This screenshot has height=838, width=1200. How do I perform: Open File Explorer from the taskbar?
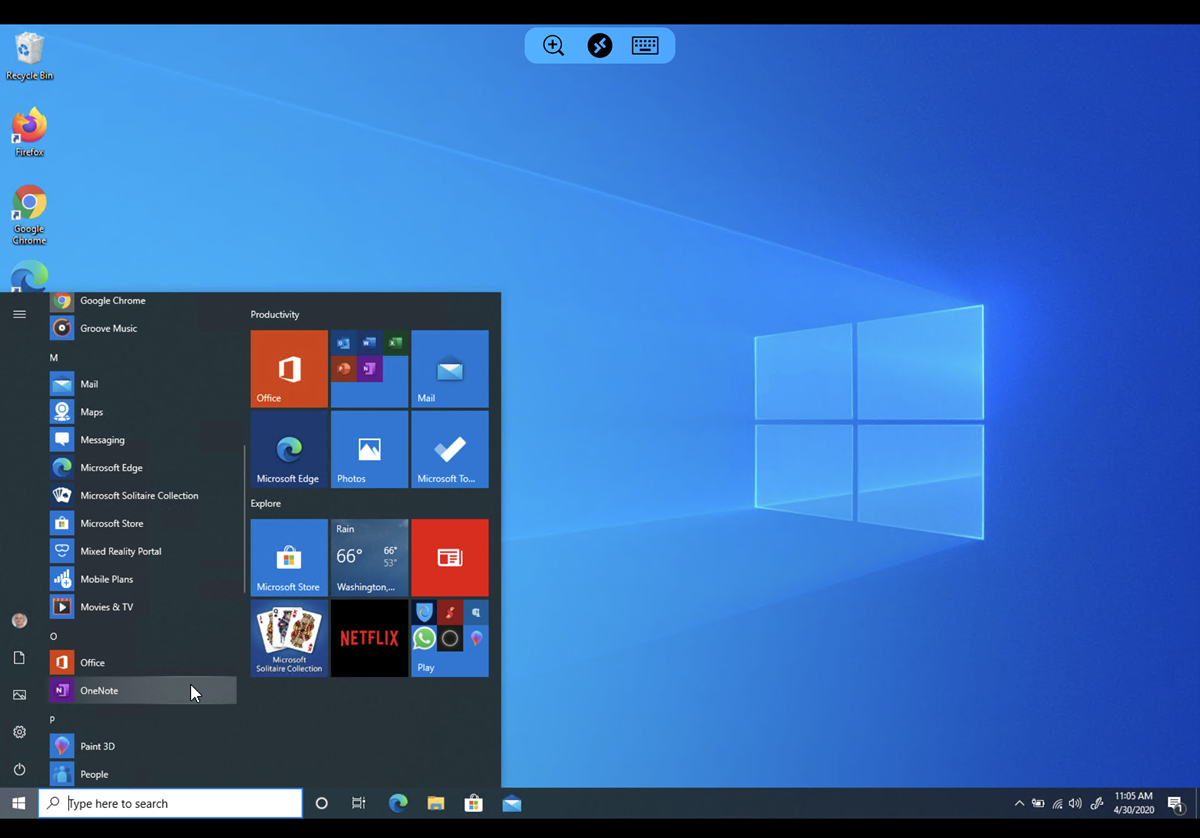[436, 803]
